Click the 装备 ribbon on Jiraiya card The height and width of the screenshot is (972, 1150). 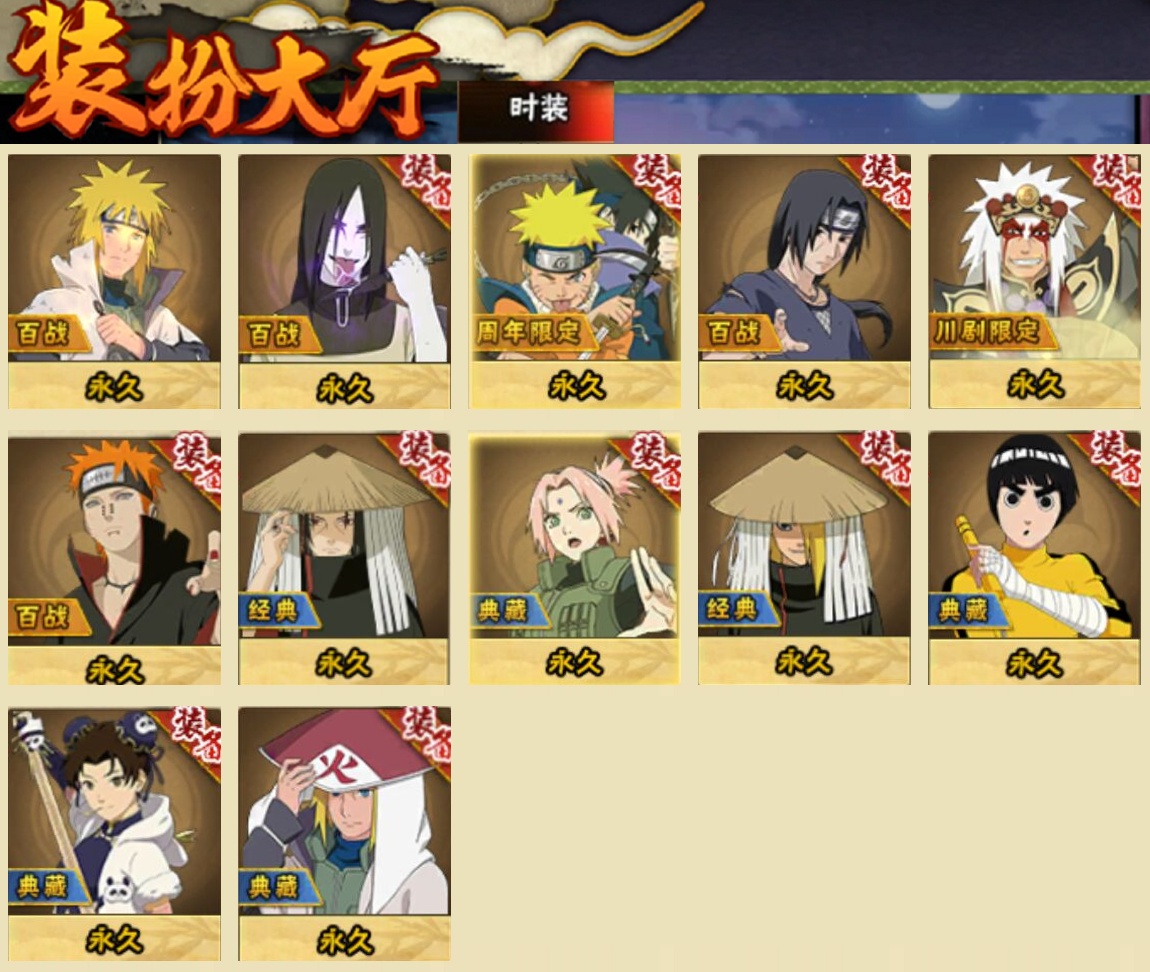click(1115, 182)
